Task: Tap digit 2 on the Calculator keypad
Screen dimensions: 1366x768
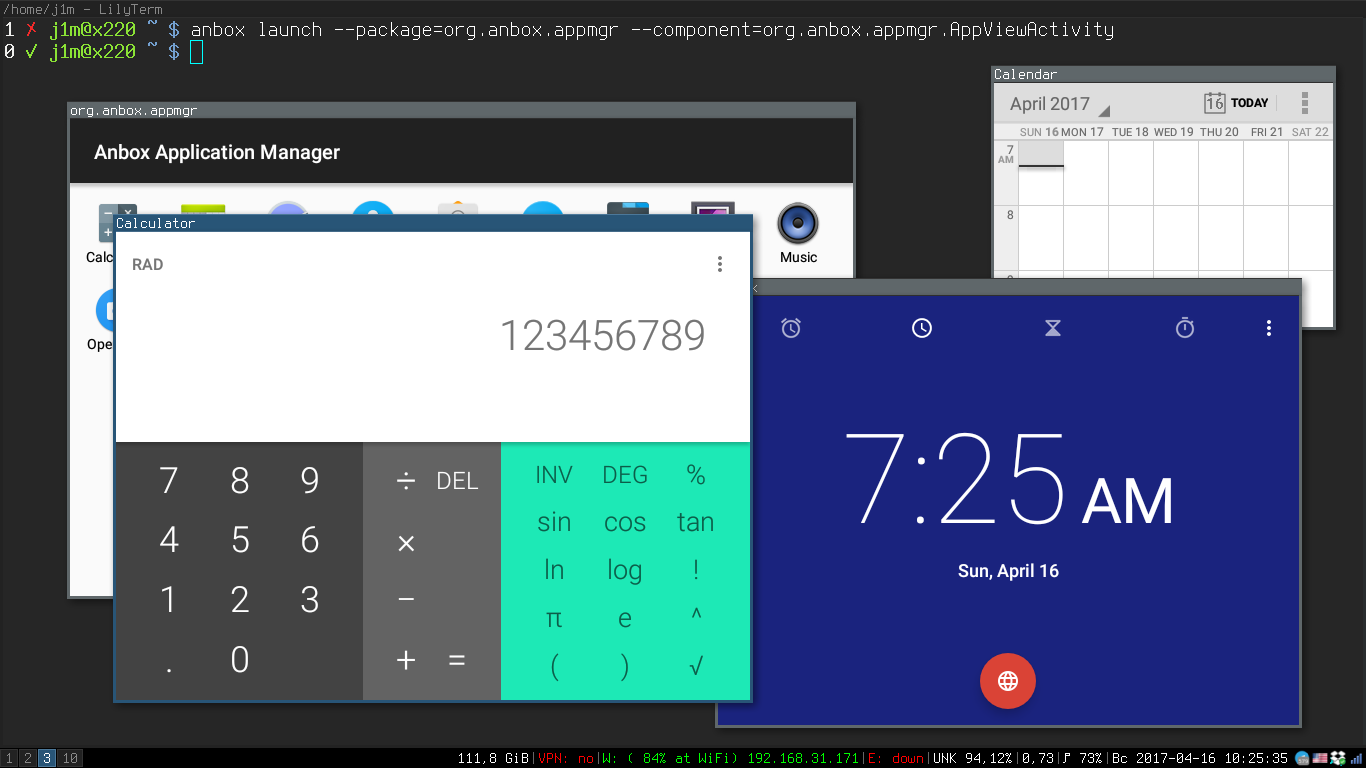Action: [x=240, y=600]
